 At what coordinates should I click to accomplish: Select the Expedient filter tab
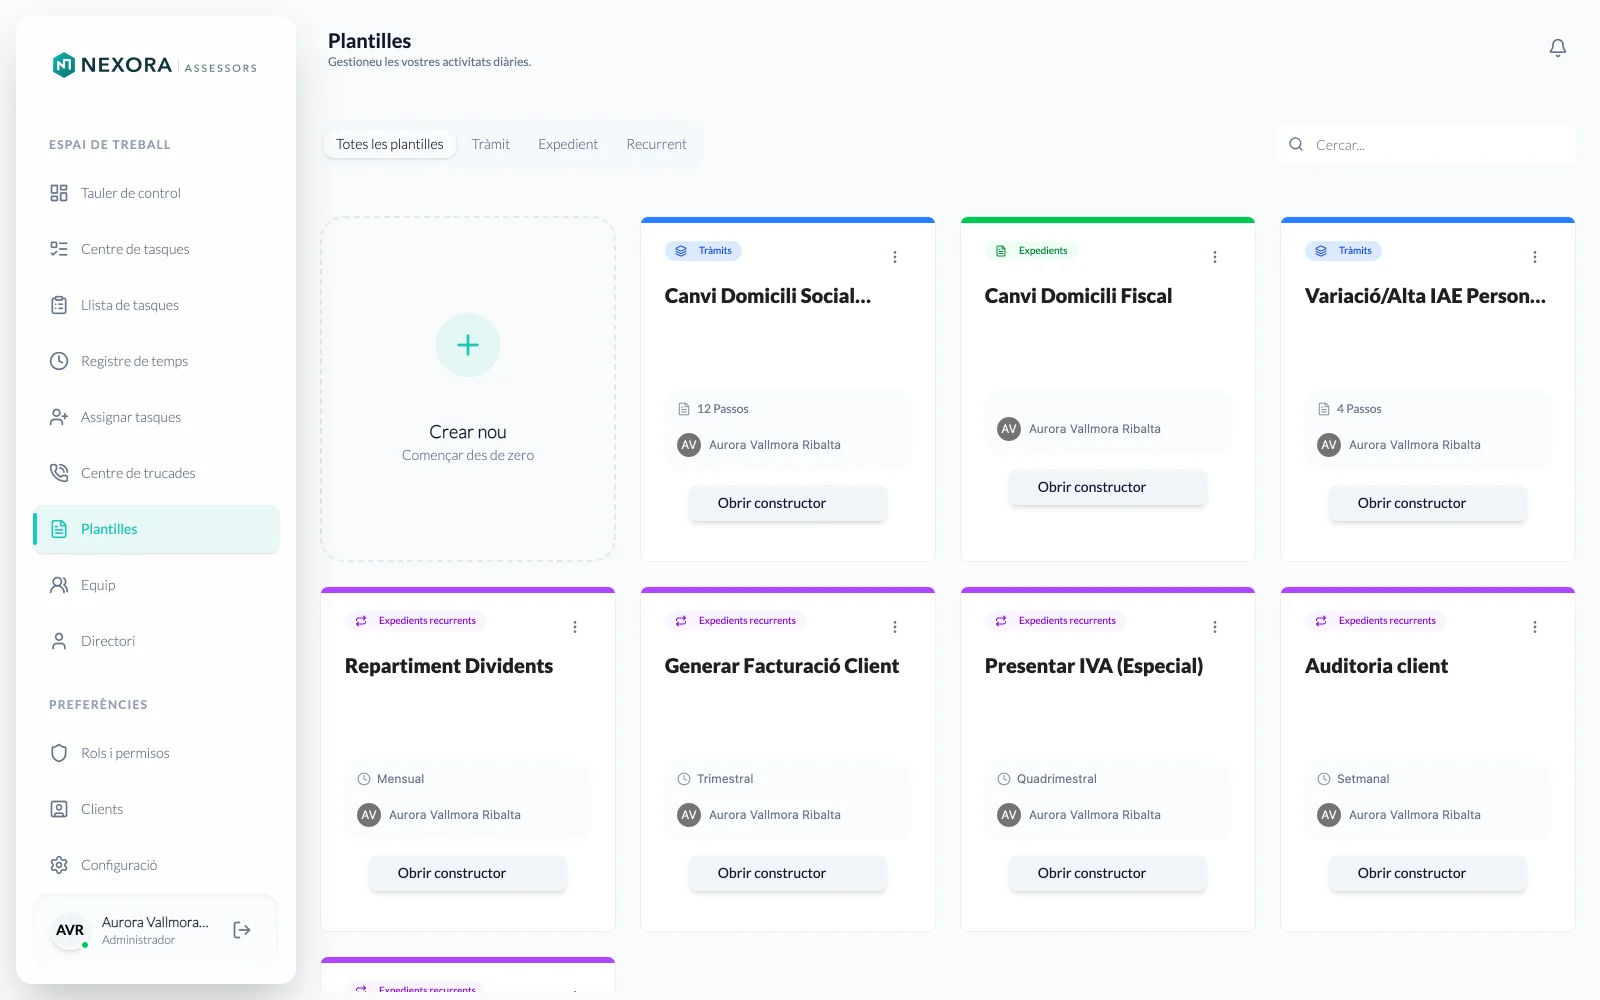tap(568, 144)
